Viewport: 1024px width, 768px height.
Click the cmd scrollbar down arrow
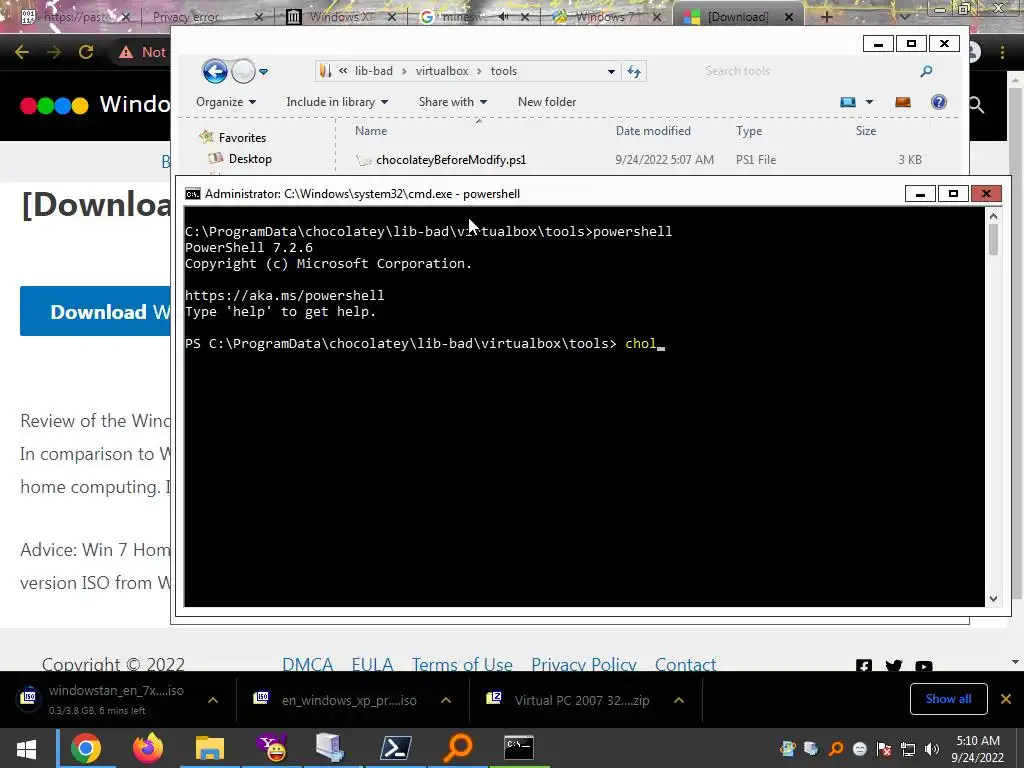[x=993, y=599]
